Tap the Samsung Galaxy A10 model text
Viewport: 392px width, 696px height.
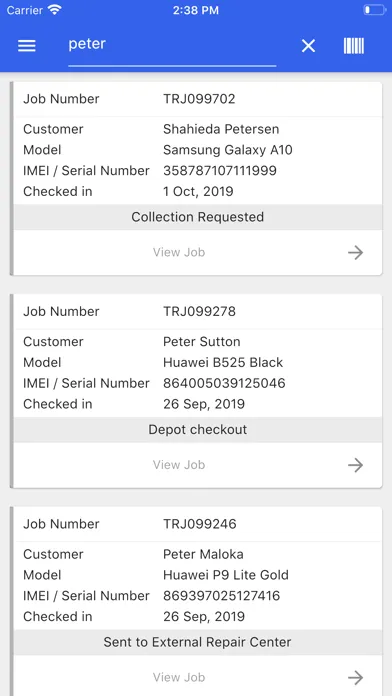point(228,150)
